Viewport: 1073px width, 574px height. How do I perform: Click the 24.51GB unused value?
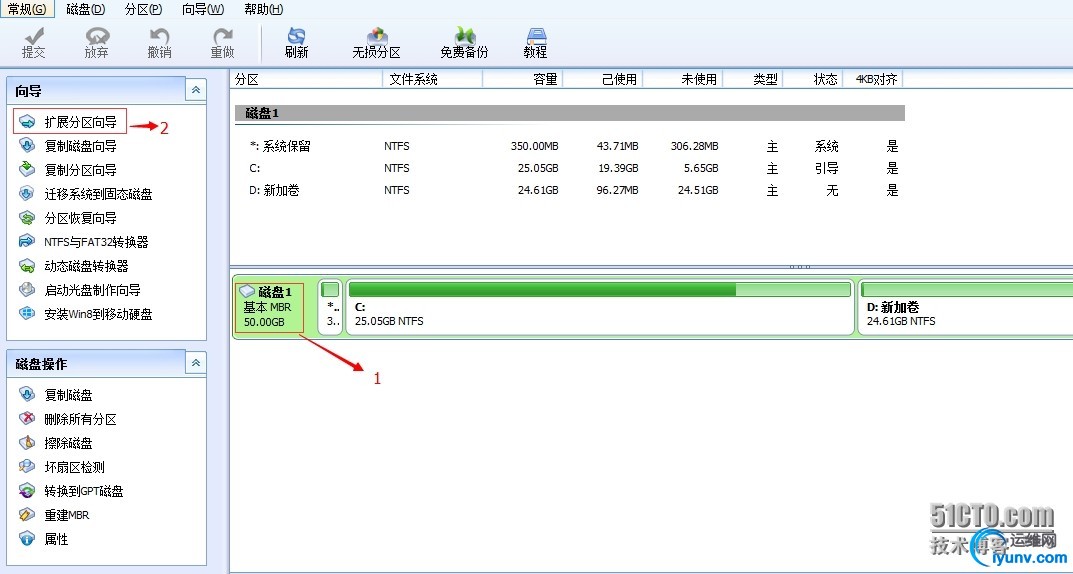click(699, 190)
